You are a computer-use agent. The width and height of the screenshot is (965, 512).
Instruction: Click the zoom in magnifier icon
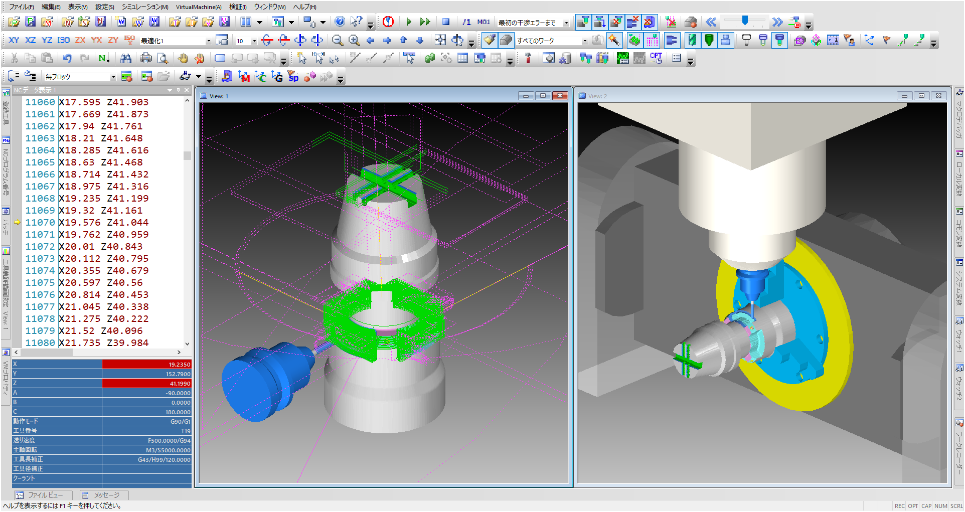tap(354, 40)
